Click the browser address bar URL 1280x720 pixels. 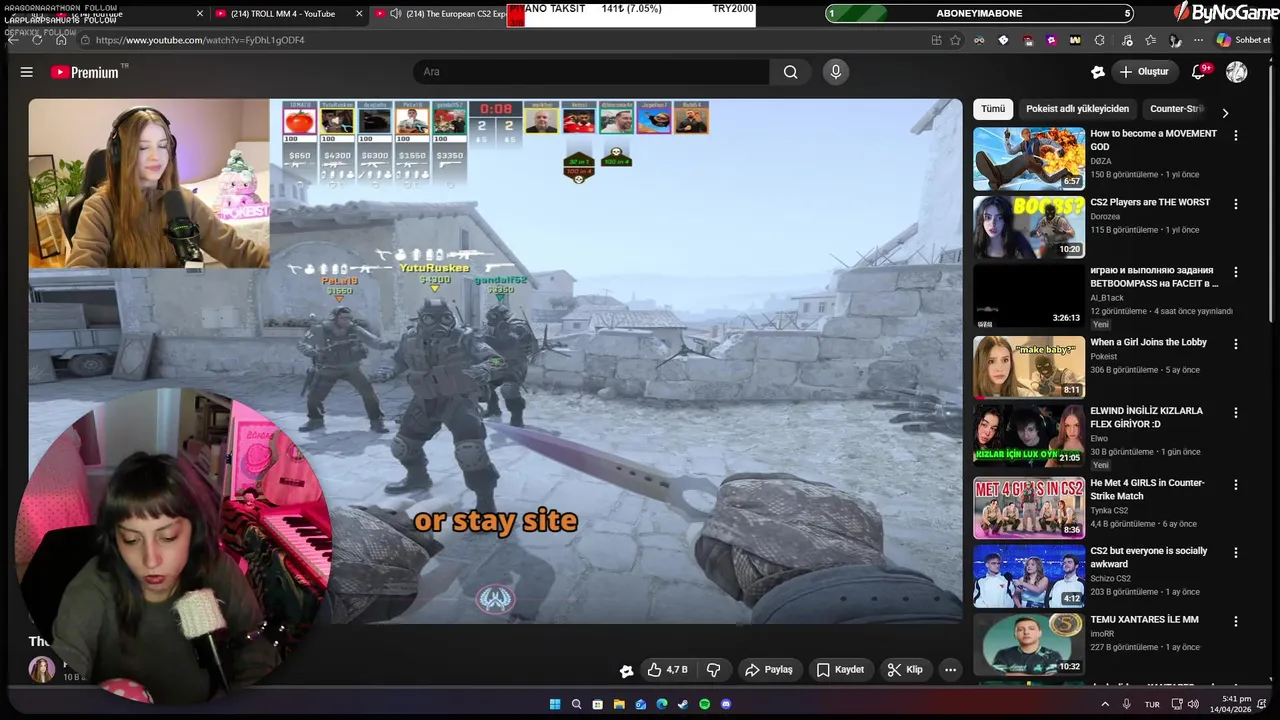coord(200,40)
